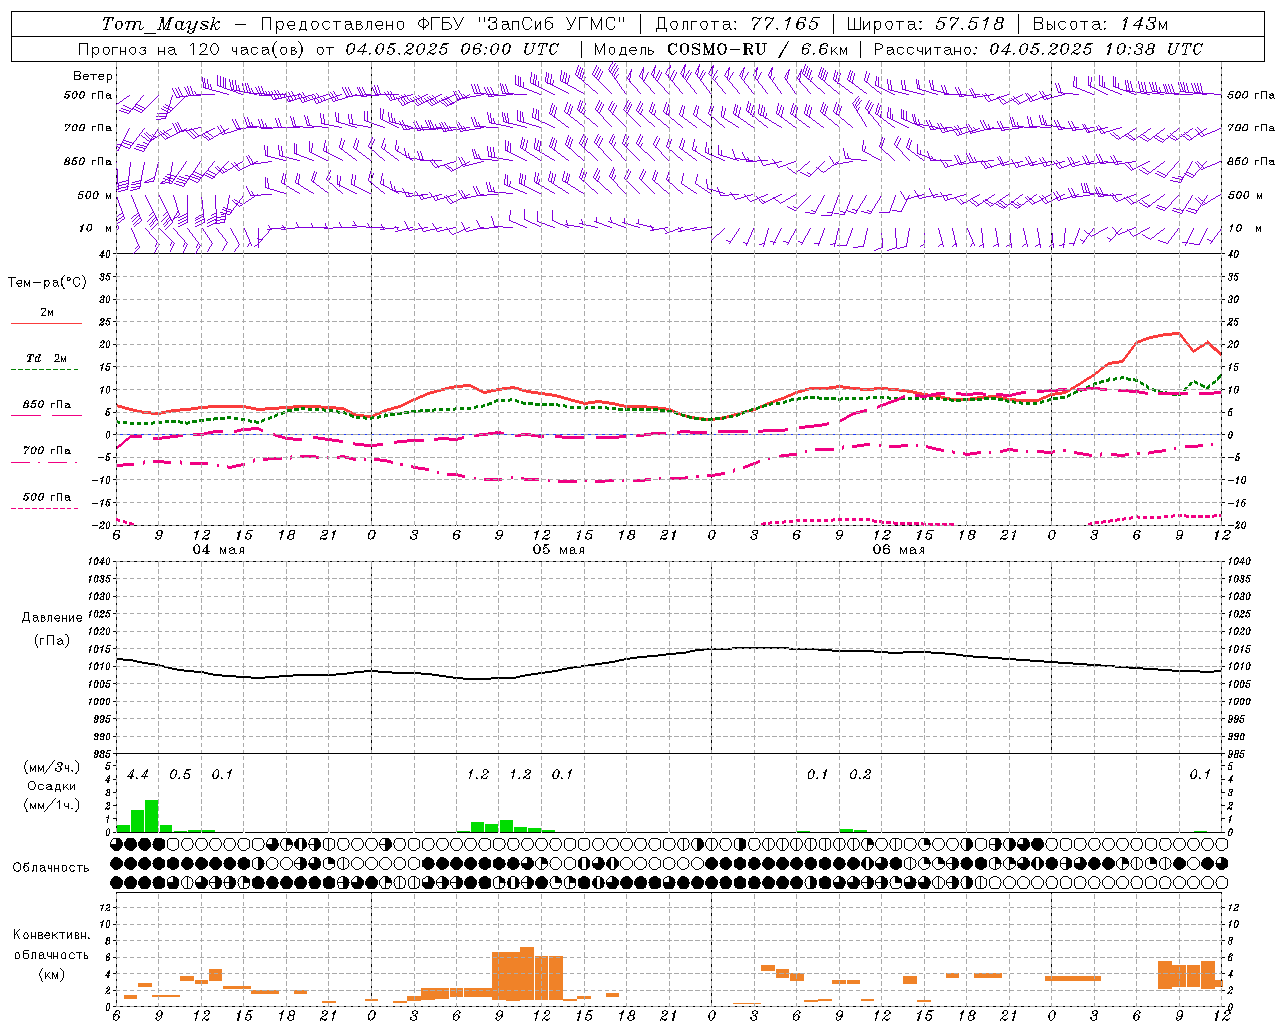Click the 05 мая date label
The width and height of the screenshot is (1280, 1024).
click(x=558, y=550)
